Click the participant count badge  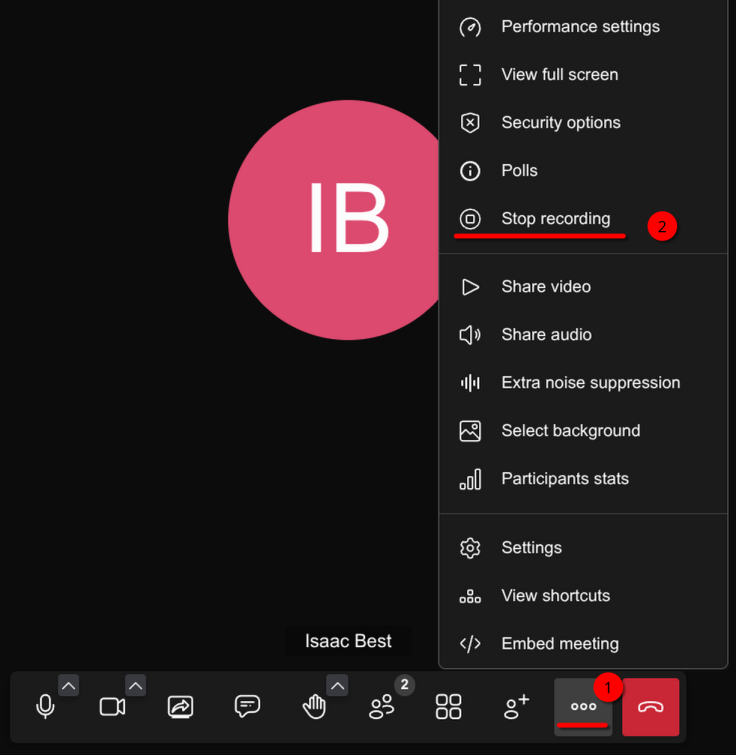pyautogui.click(x=404, y=684)
